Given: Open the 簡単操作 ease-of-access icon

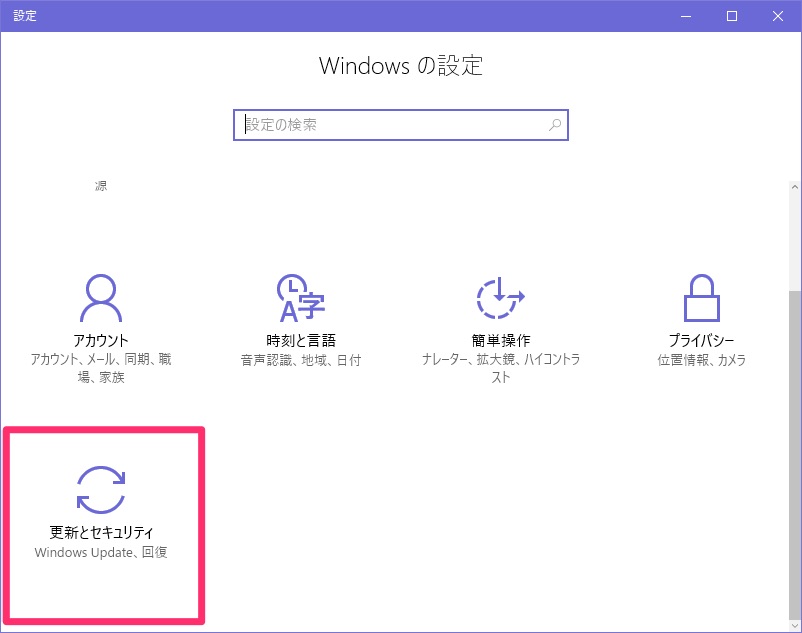Looking at the screenshot, I should [500, 298].
